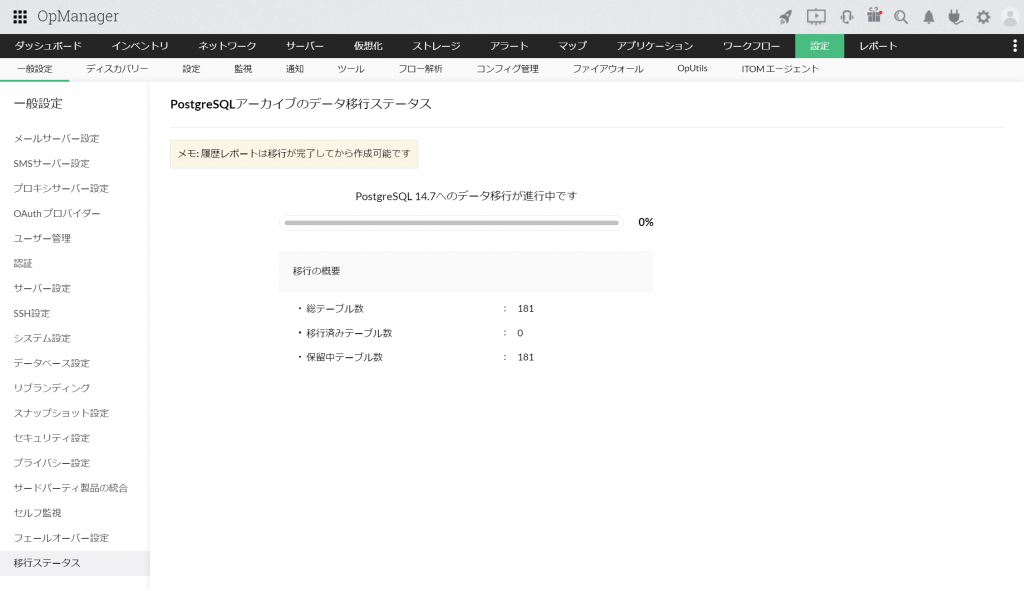Open プロキシサーバー設定 in sidebar
The image size is (1024, 591).
tap(61, 188)
